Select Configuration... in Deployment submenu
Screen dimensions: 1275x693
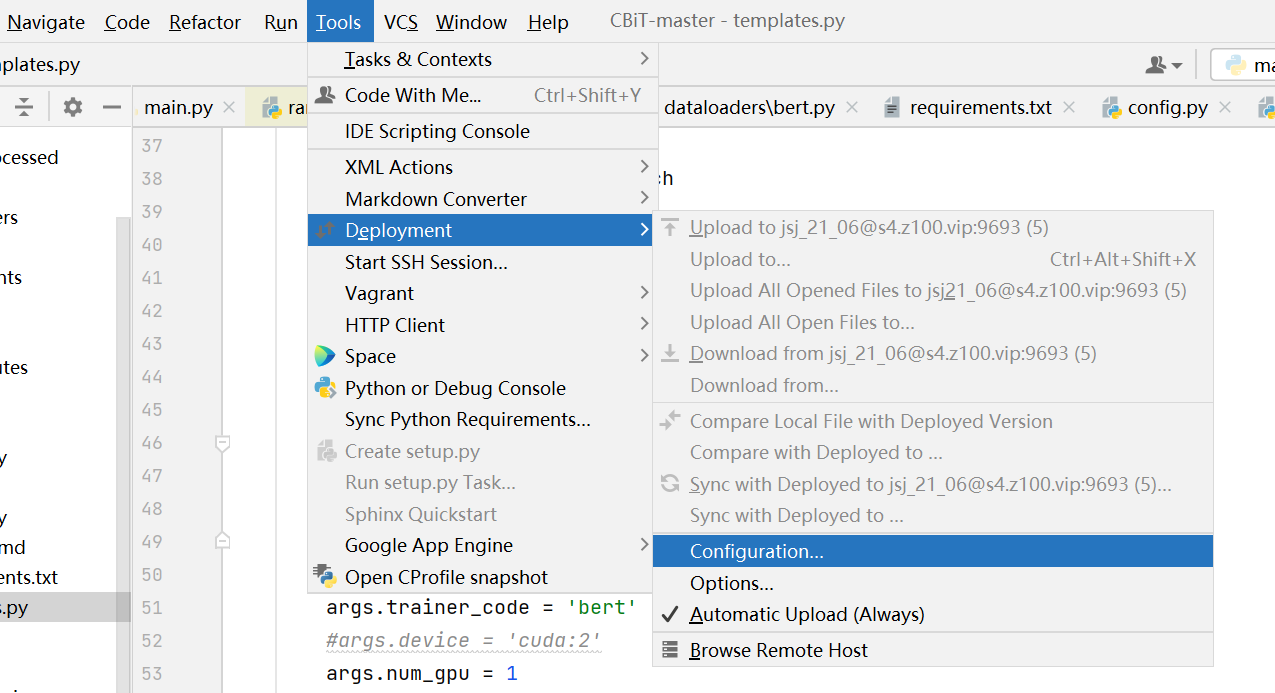pos(757,551)
